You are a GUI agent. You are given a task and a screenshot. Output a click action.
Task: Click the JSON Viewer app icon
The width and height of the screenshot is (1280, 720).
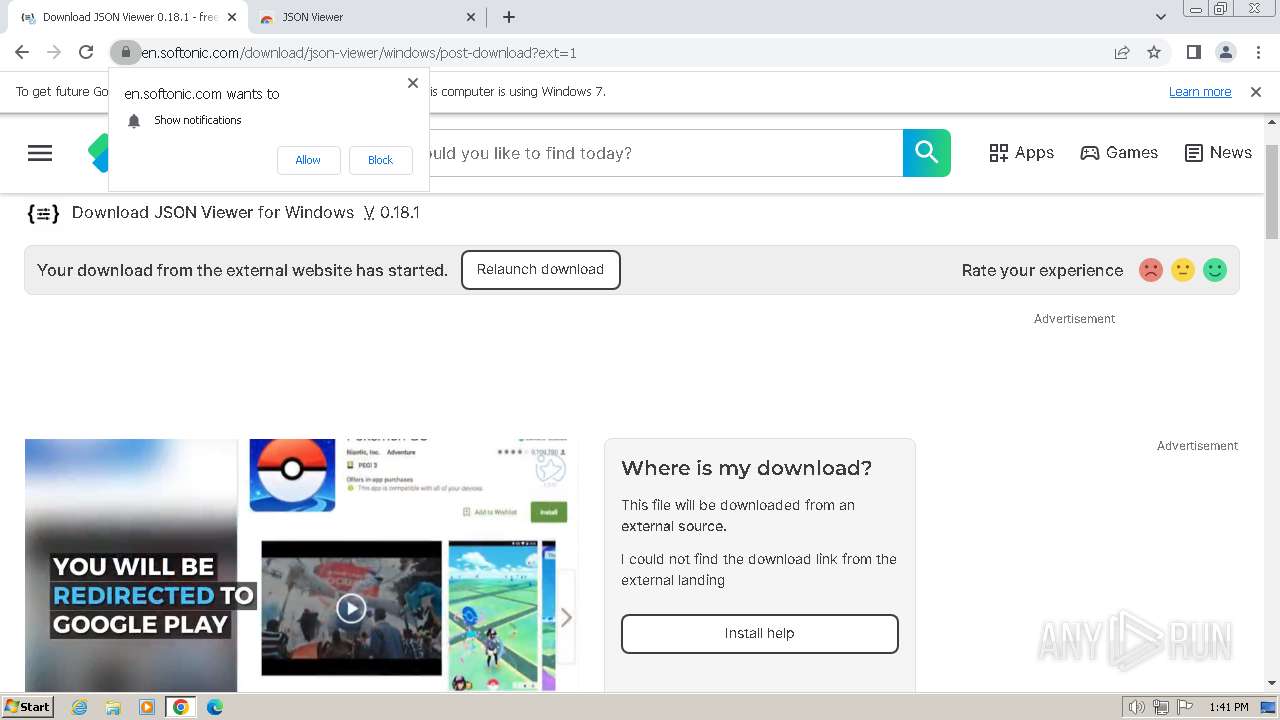pos(43,213)
